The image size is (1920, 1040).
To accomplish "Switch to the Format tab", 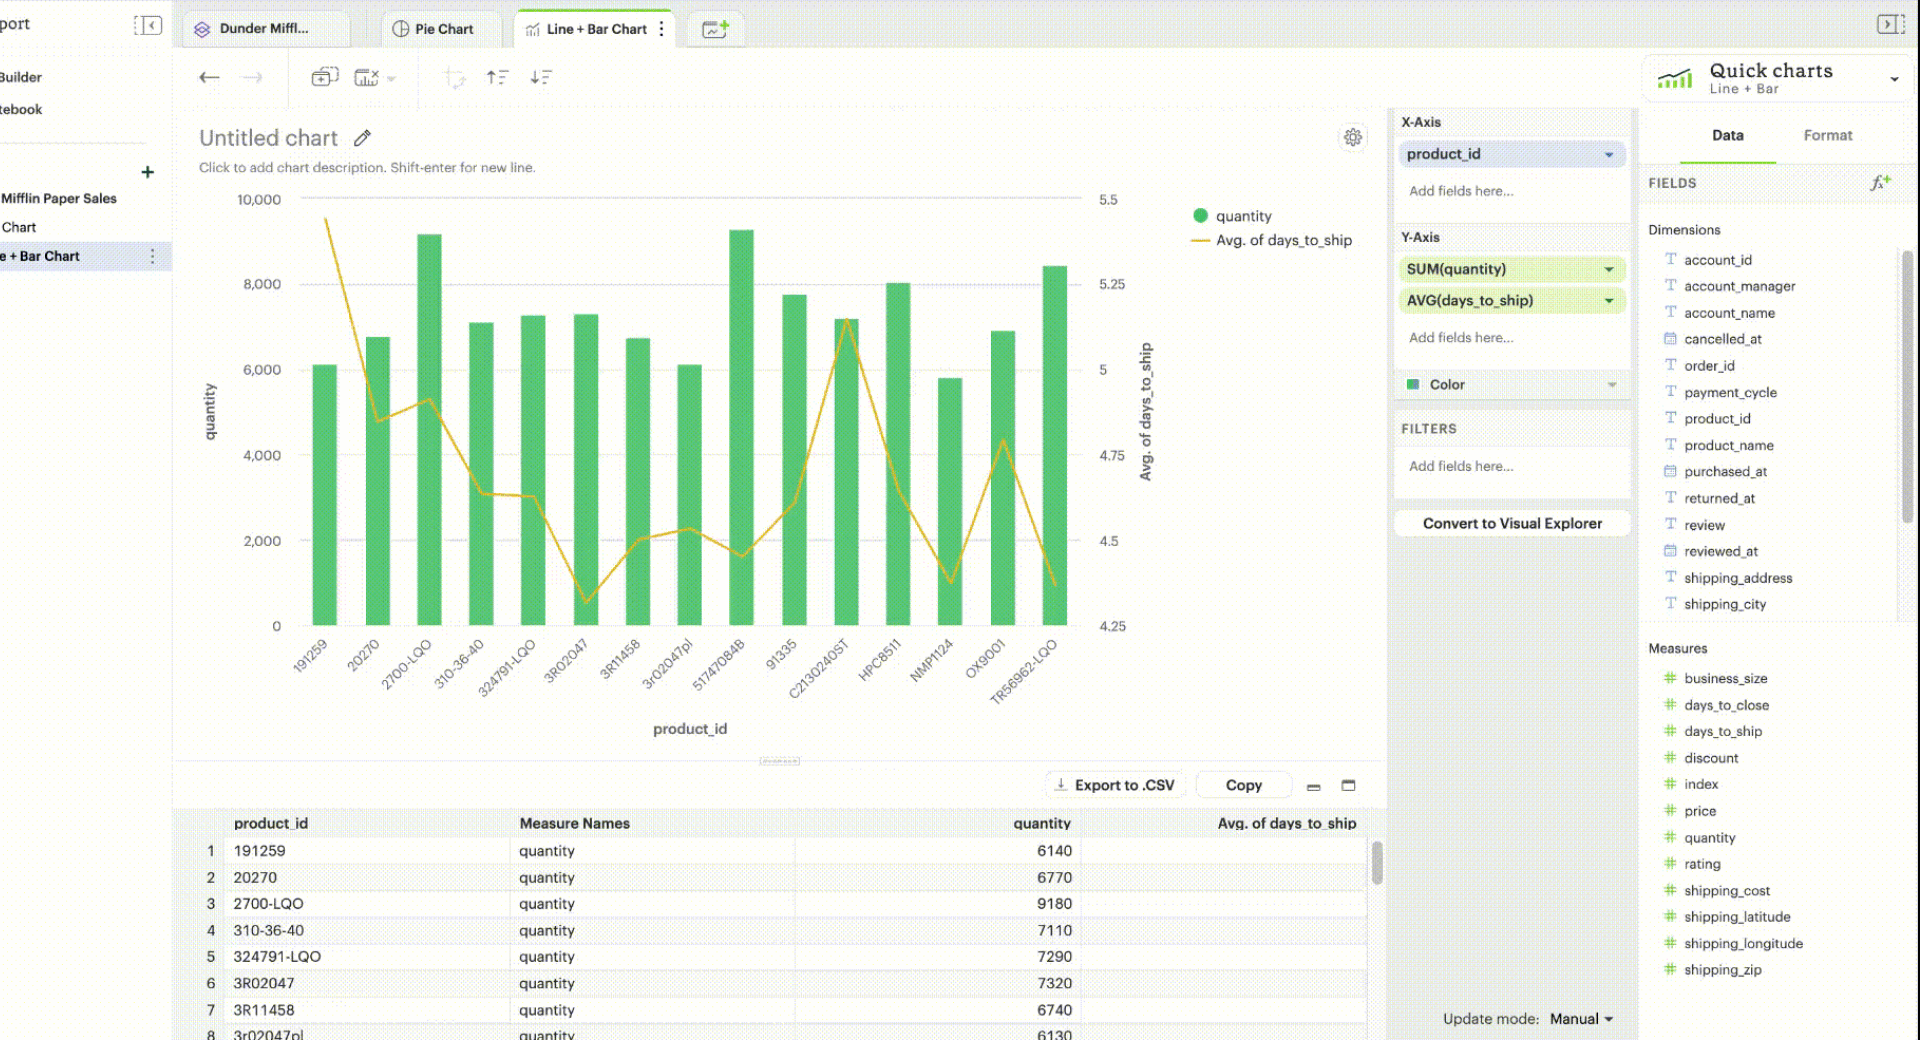I will pos(1827,136).
